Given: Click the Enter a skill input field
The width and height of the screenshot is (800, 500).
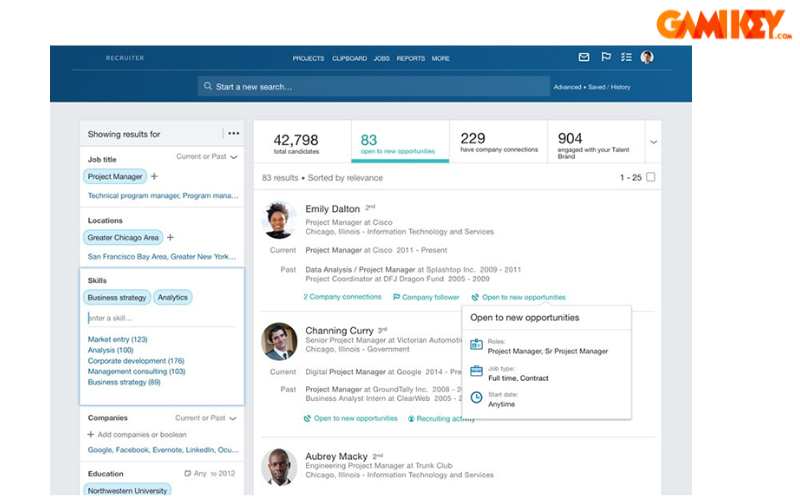Looking at the screenshot, I should (162, 318).
